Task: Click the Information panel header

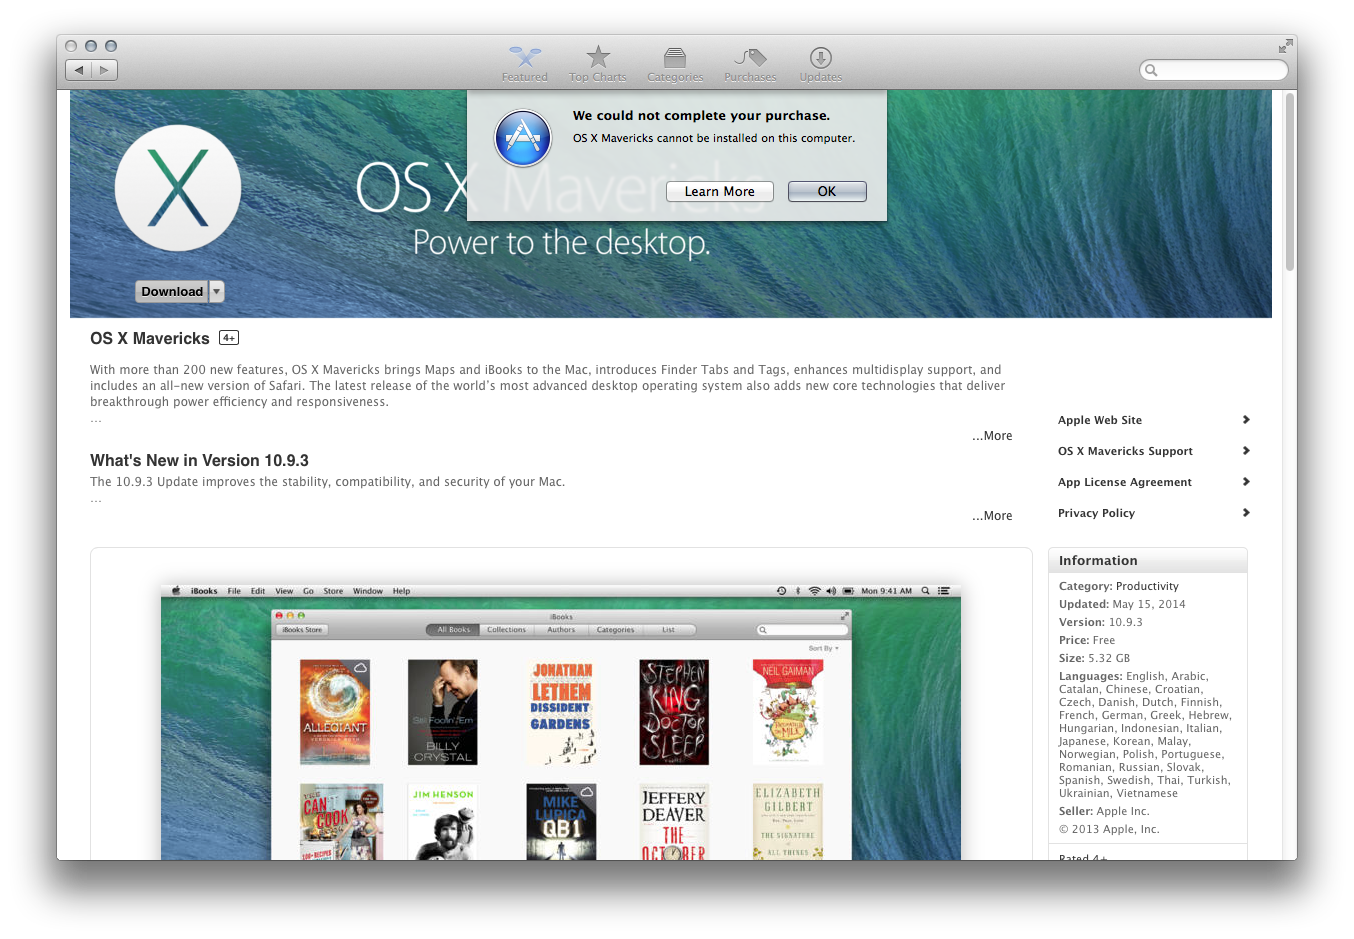Action: (x=1148, y=561)
